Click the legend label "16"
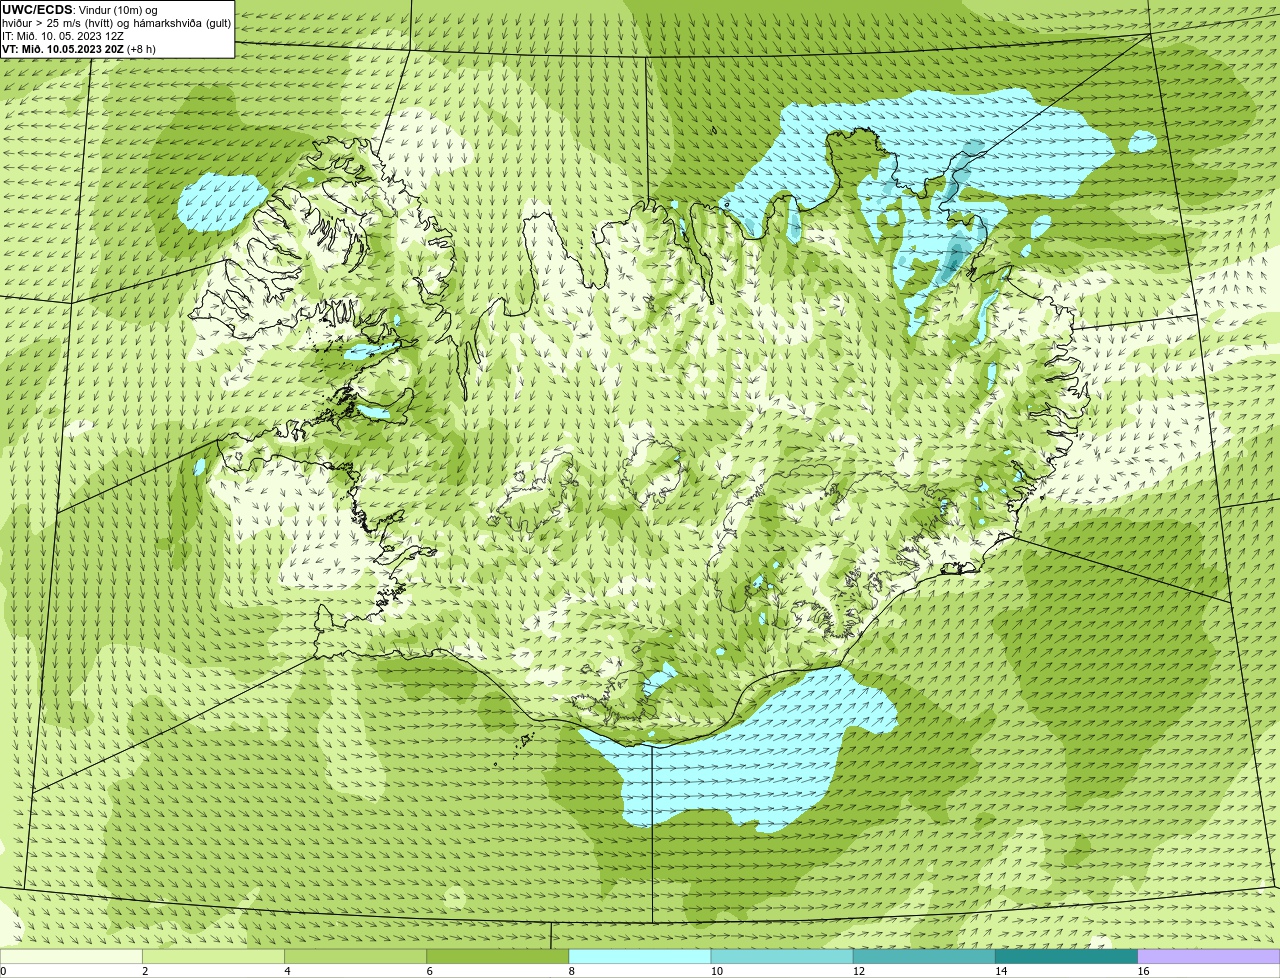The height and width of the screenshot is (978, 1280). tap(1142, 971)
